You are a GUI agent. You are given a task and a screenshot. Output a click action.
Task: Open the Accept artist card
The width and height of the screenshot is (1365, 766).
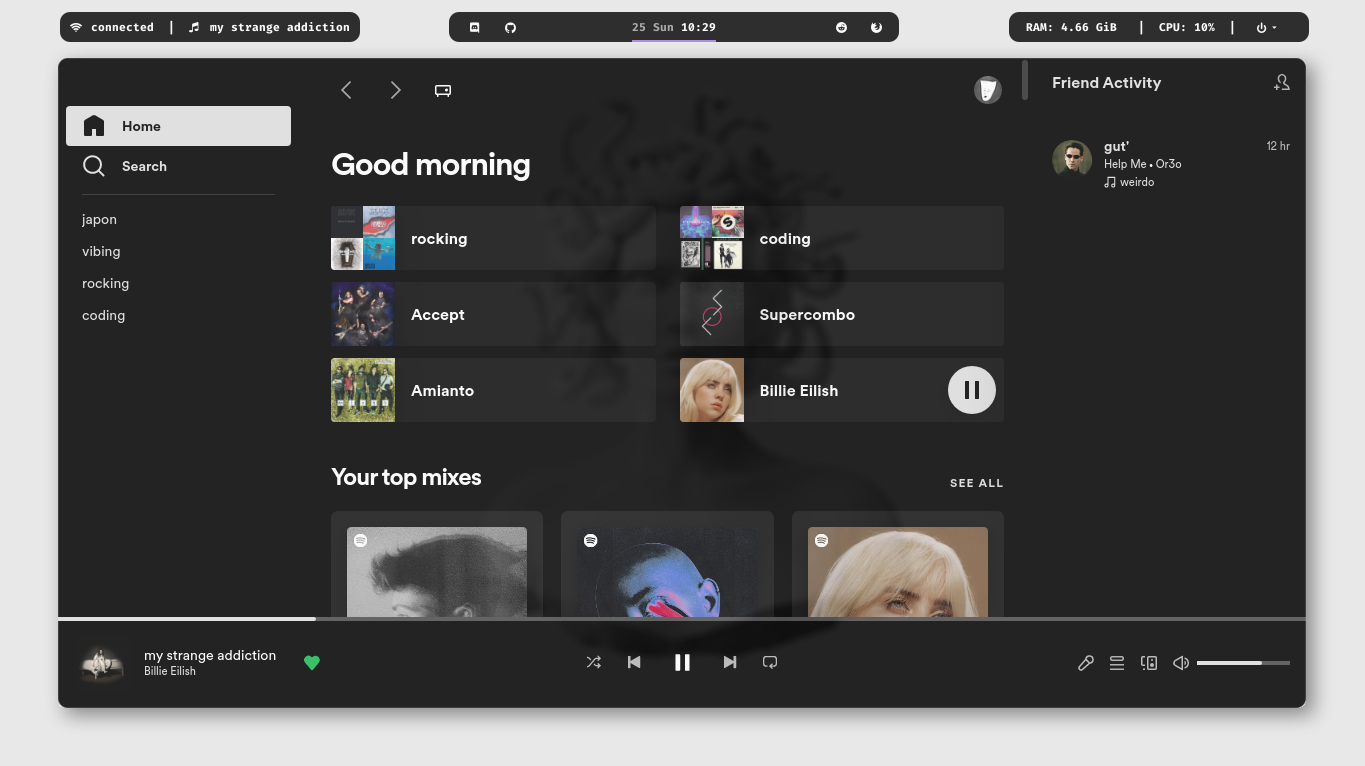[493, 314]
